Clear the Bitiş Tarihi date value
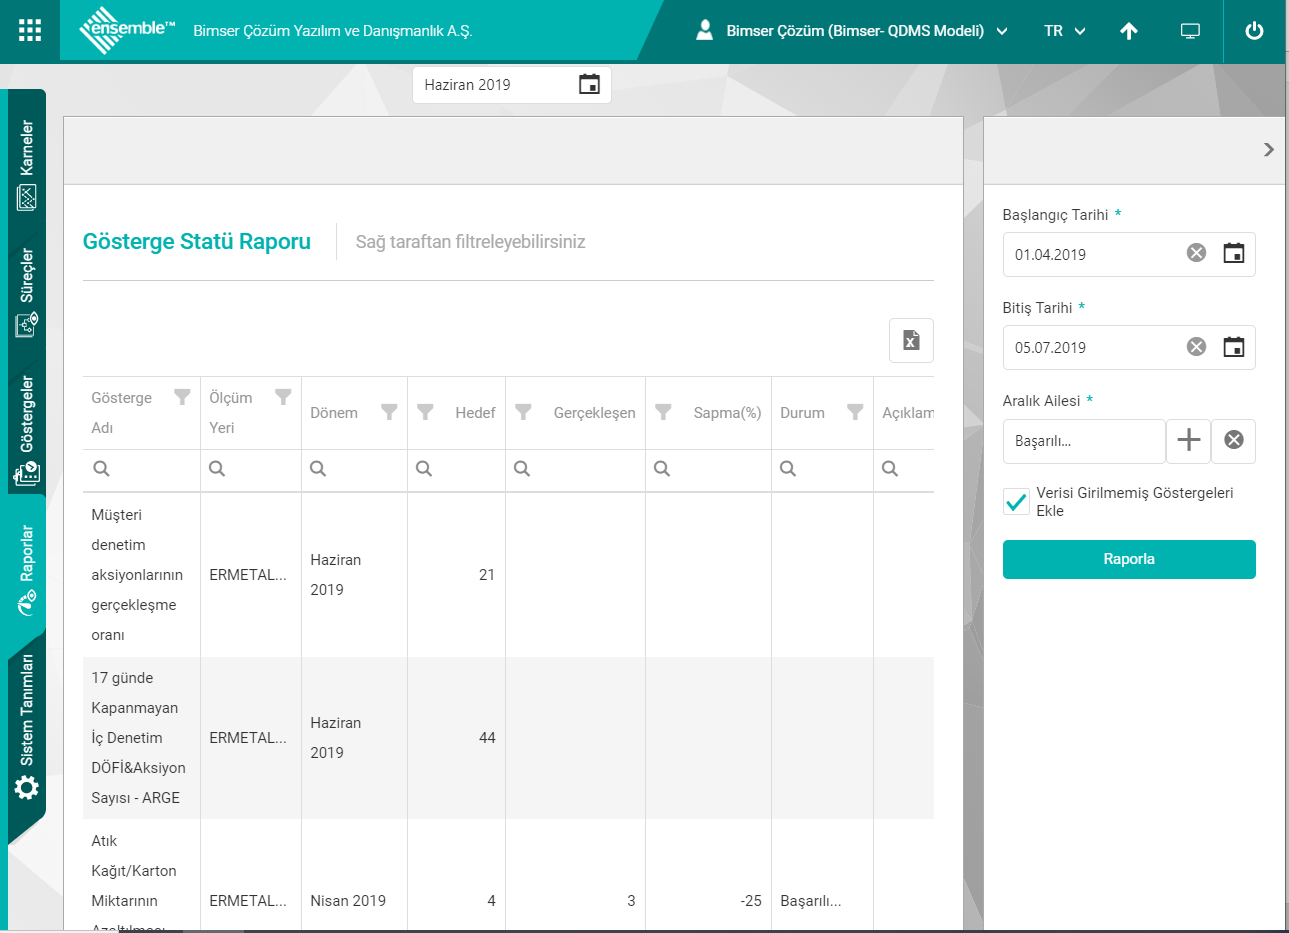This screenshot has height=933, width=1289. 1196,347
